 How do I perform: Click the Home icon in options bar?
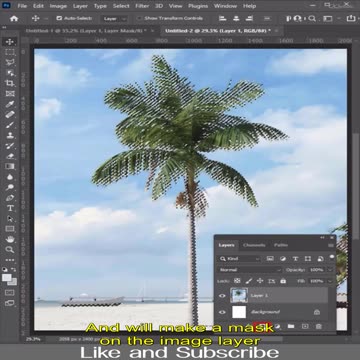(x=14, y=19)
